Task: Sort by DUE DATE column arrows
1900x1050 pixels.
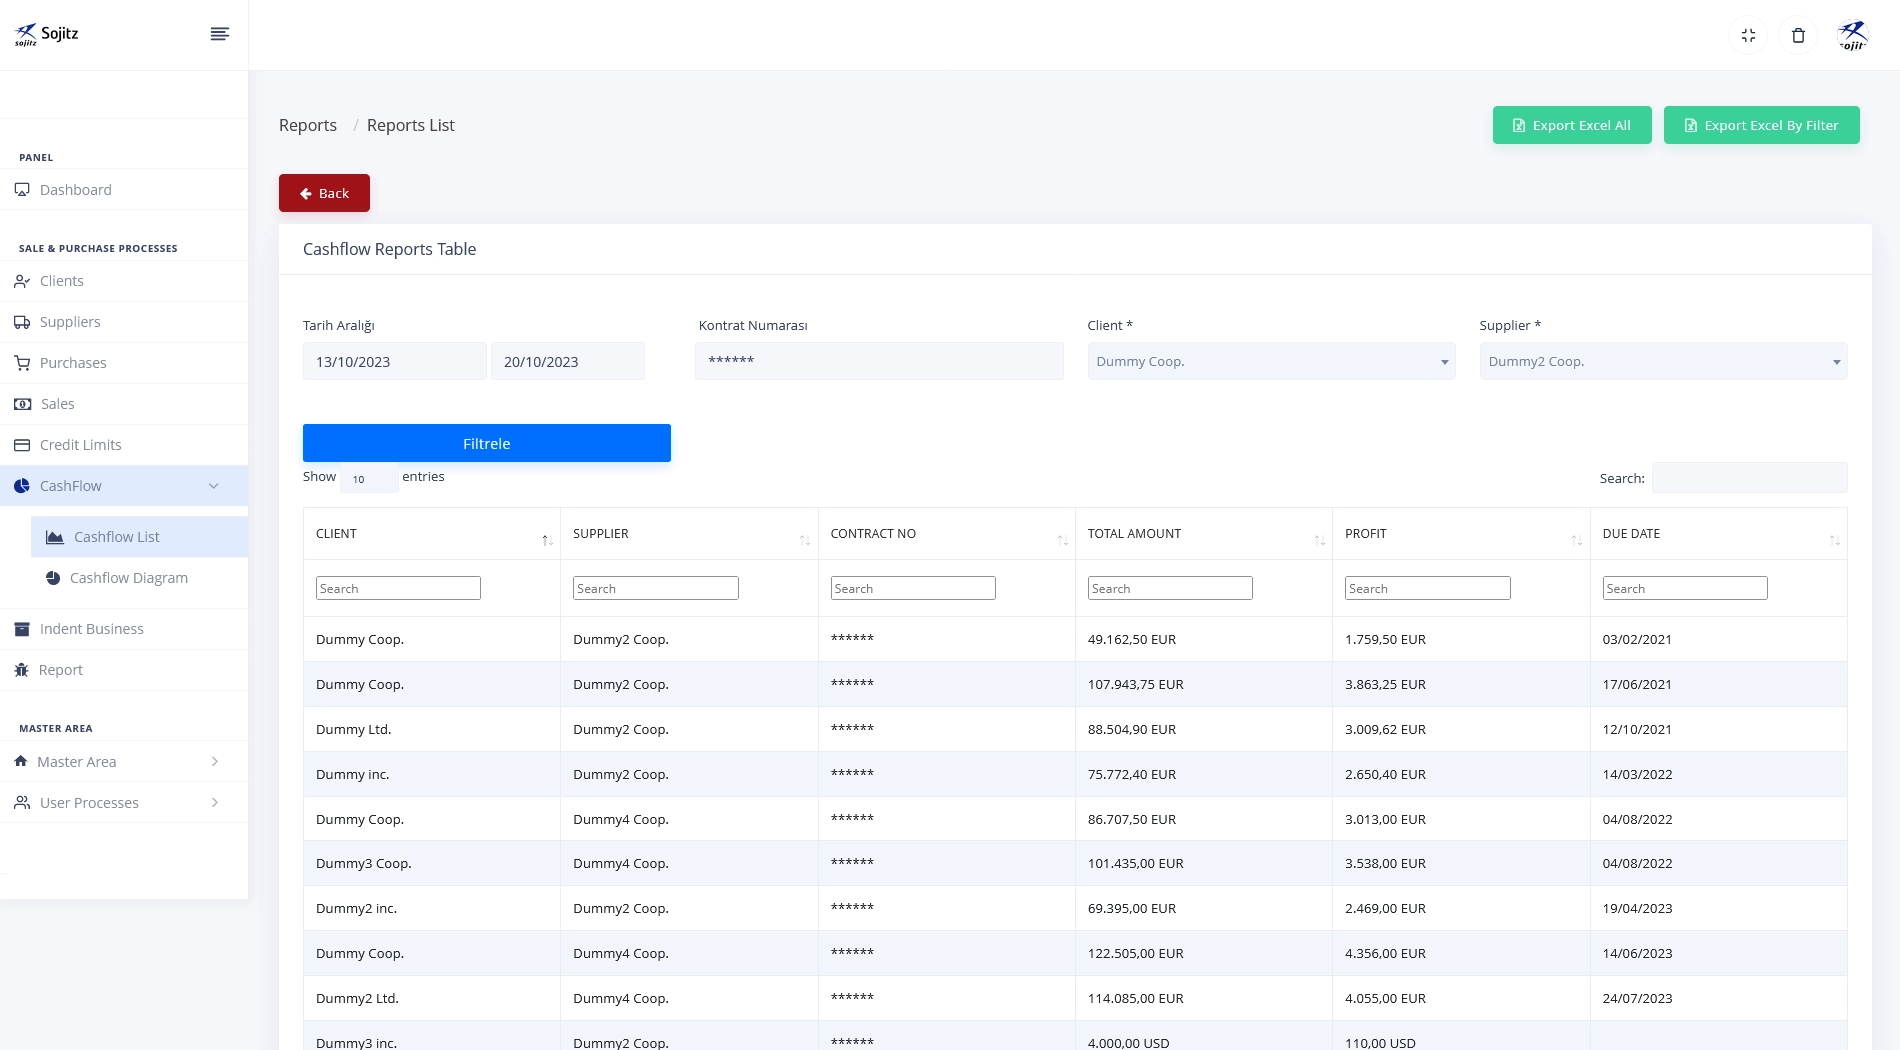Action: coord(1834,540)
